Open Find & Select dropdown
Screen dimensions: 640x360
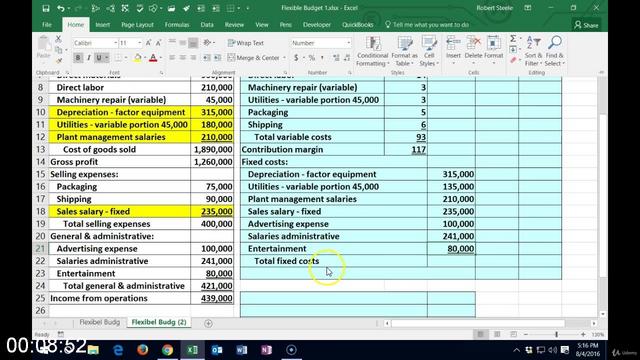point(555,51)
